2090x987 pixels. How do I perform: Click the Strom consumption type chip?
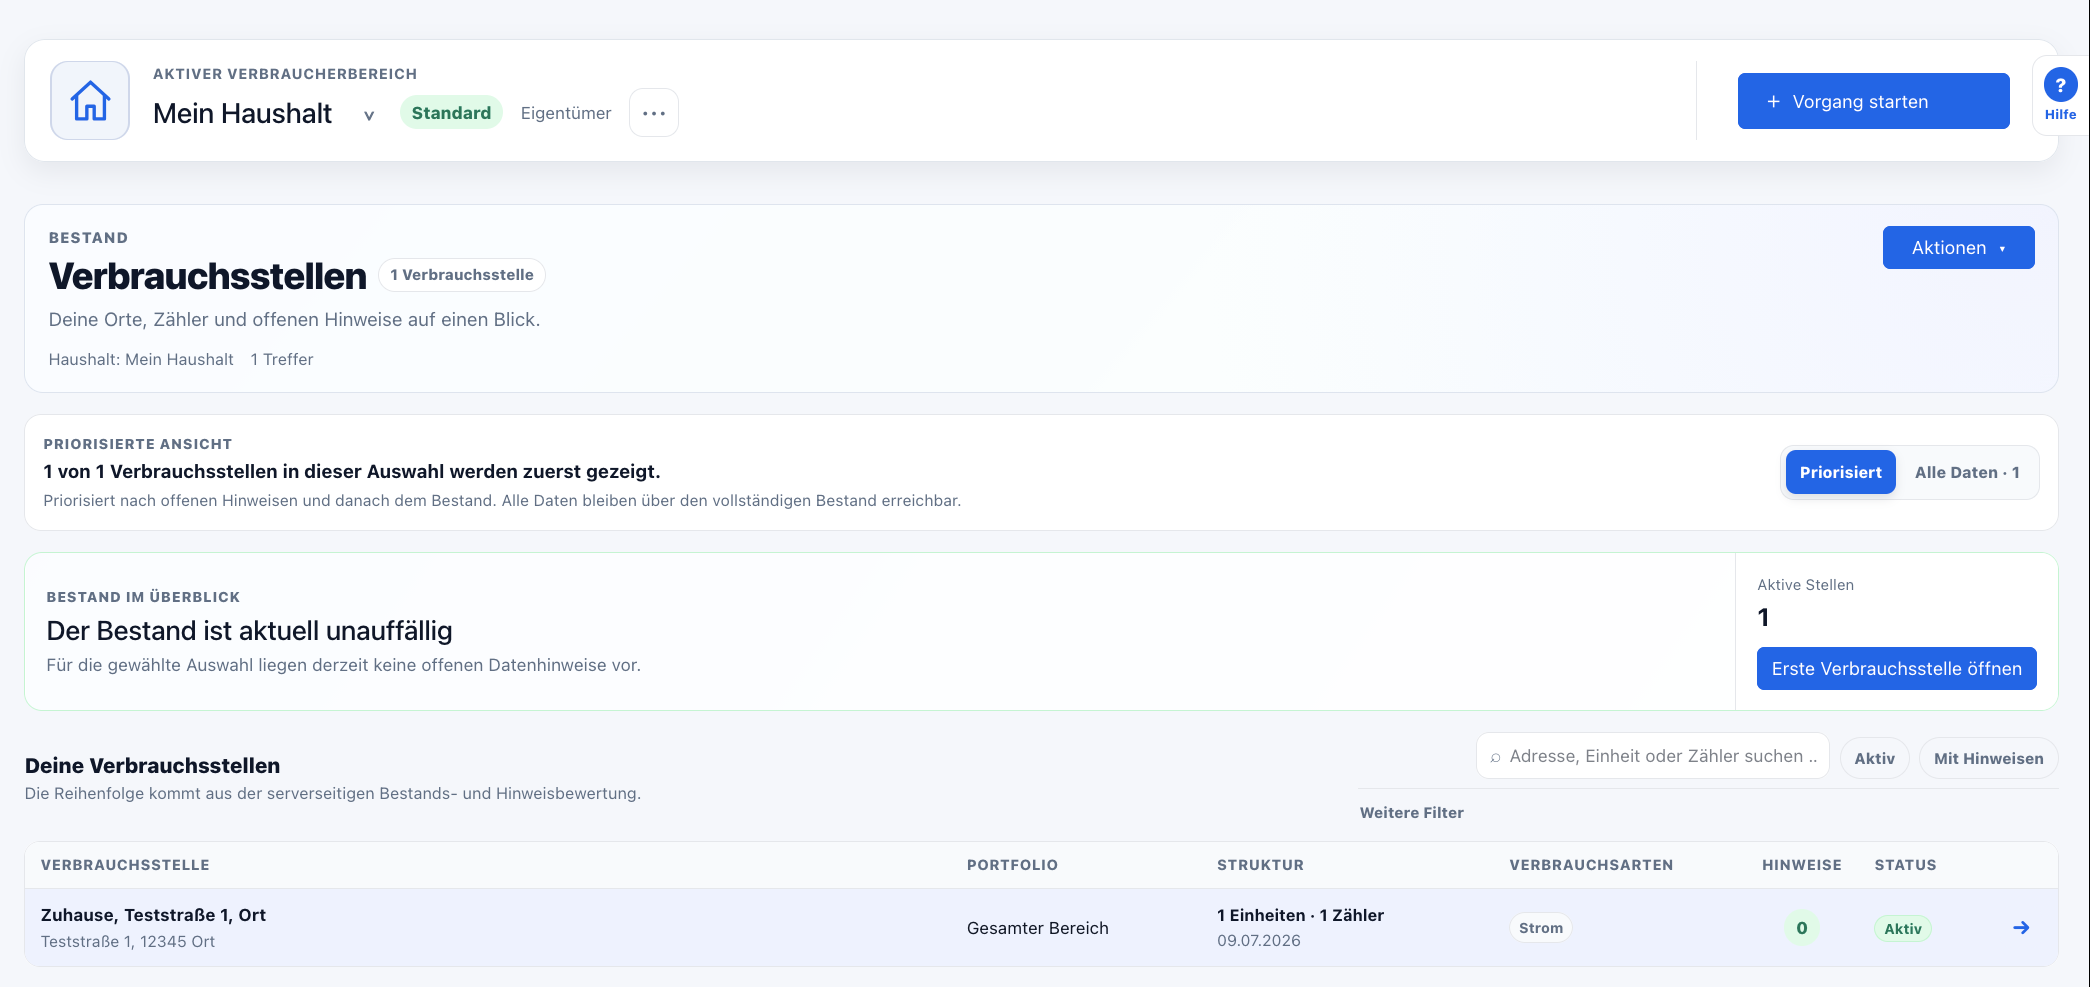click(1540, 928)
